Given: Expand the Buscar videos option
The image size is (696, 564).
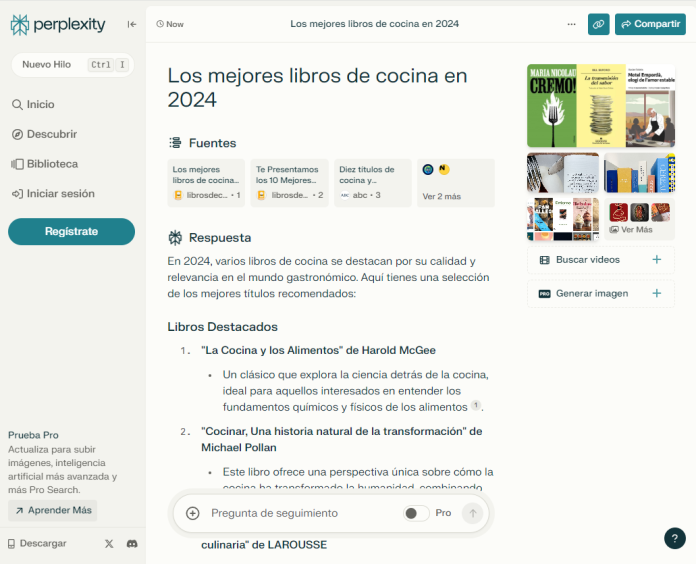Looking at the screenshot, I should coord(600,260).
